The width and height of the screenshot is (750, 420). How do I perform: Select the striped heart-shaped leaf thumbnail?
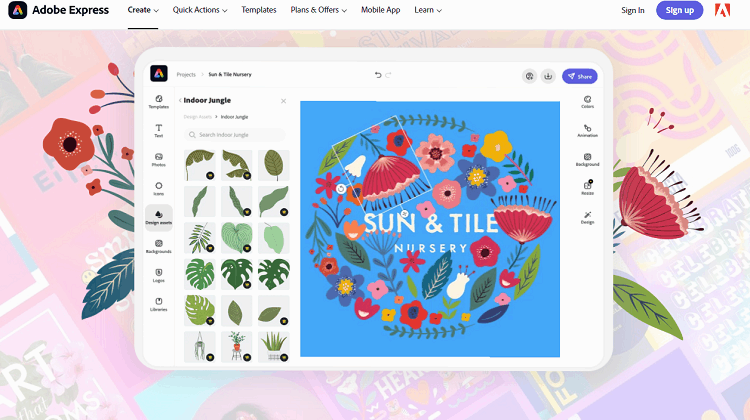pyautogui.click(x=236, y=238)
